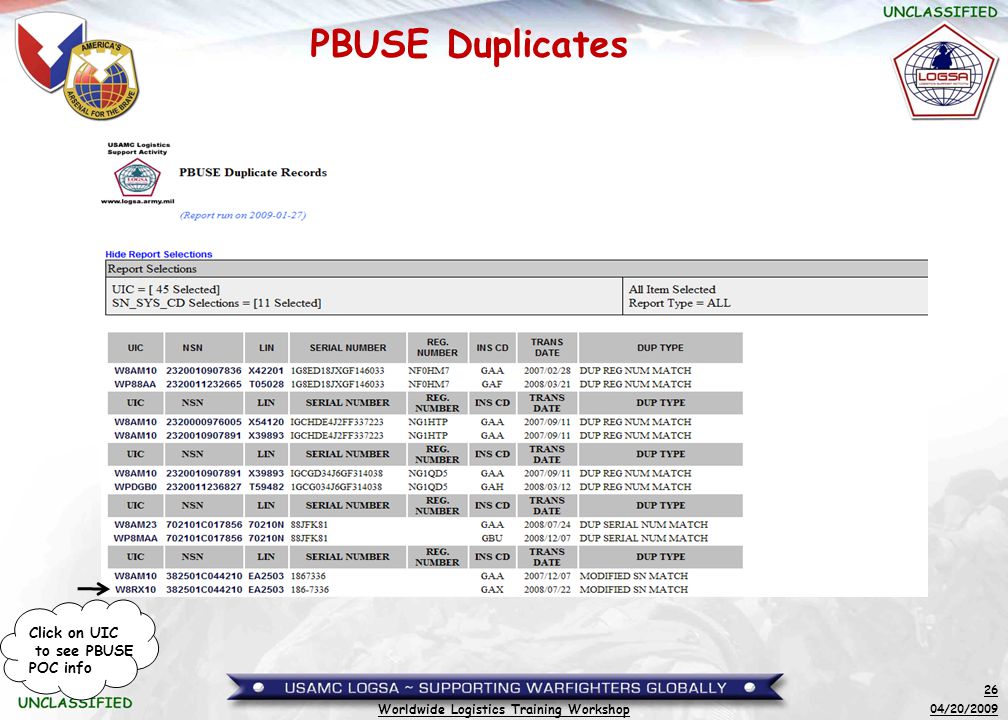Screen dimensions: 1008x720
Task: Click LIN T05028 cell
Action: click(266, 384)
